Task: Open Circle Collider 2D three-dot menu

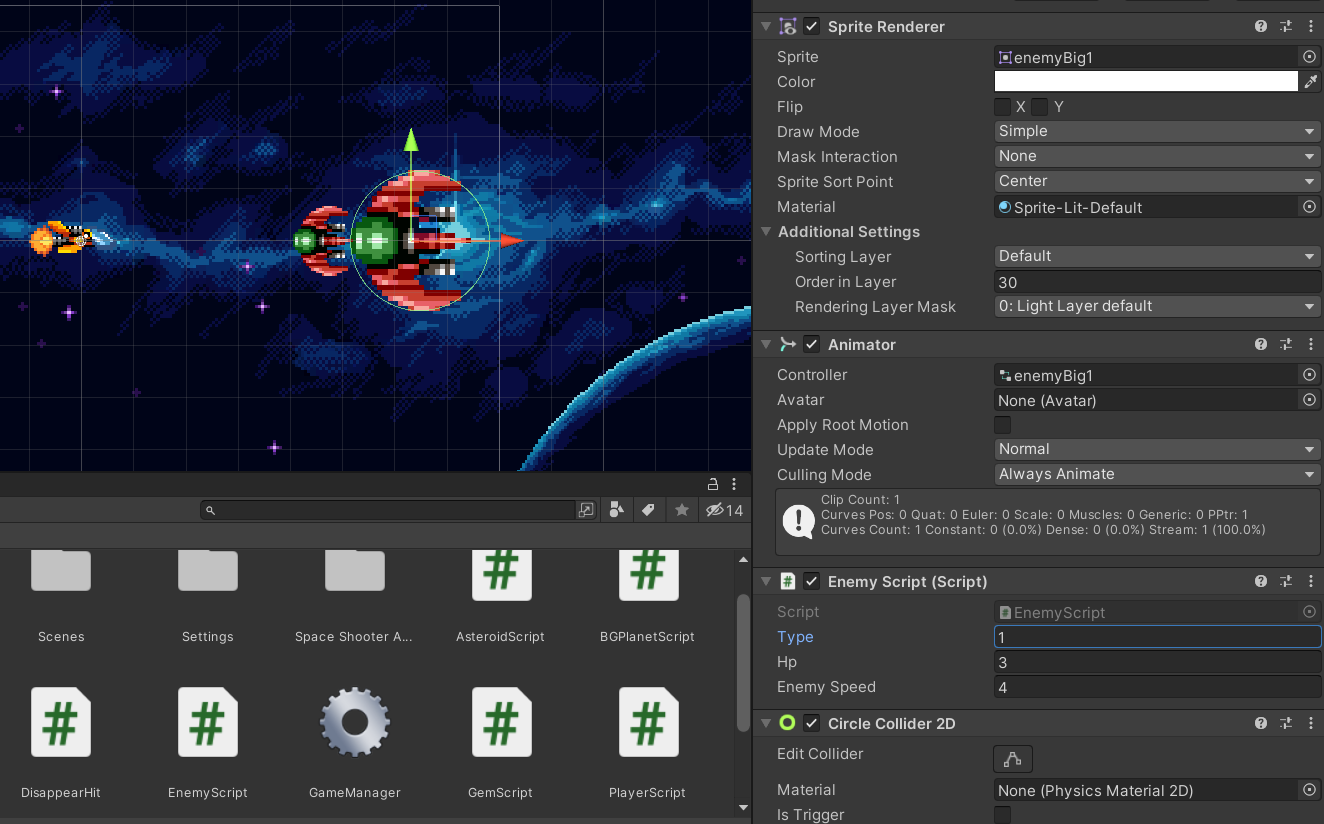Action: click(1310, 723)
